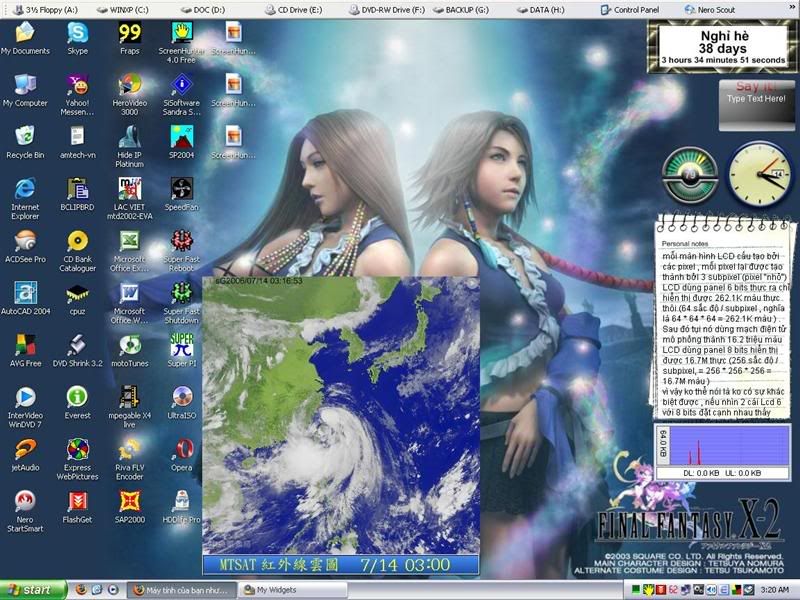The width and height of the screenshot is (800, 600).
Task: Launch Yahoo! Messenger desktop shortcut
Action: point(78,95)
